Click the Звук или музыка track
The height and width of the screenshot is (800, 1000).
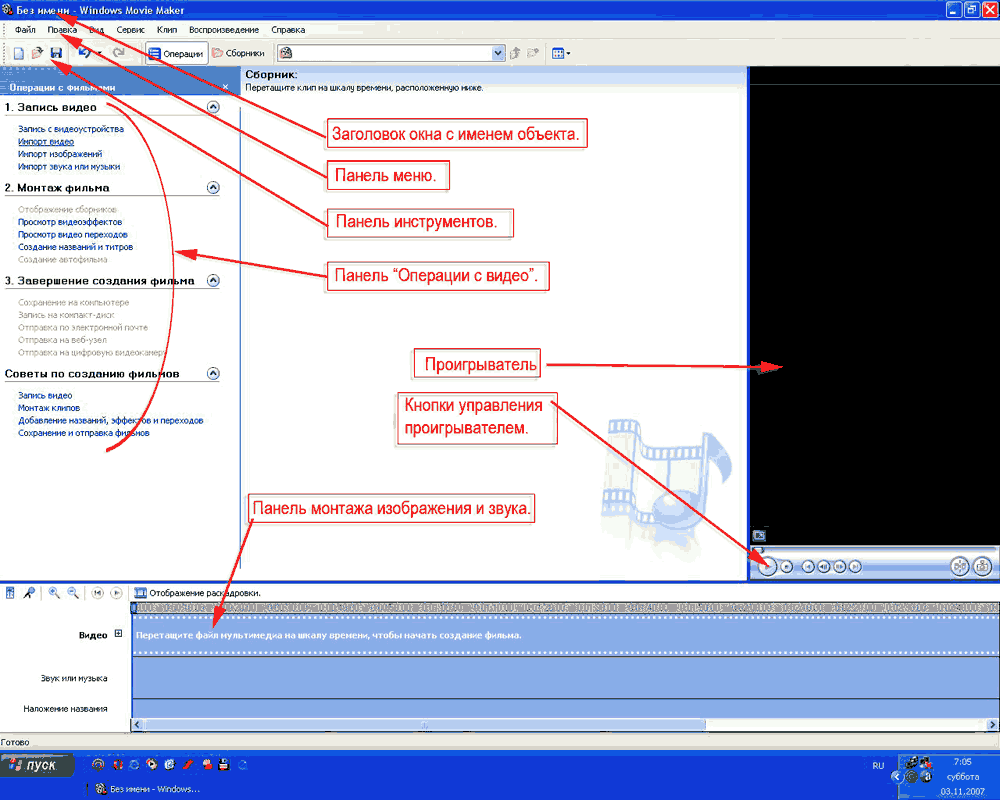pos(566,678)
